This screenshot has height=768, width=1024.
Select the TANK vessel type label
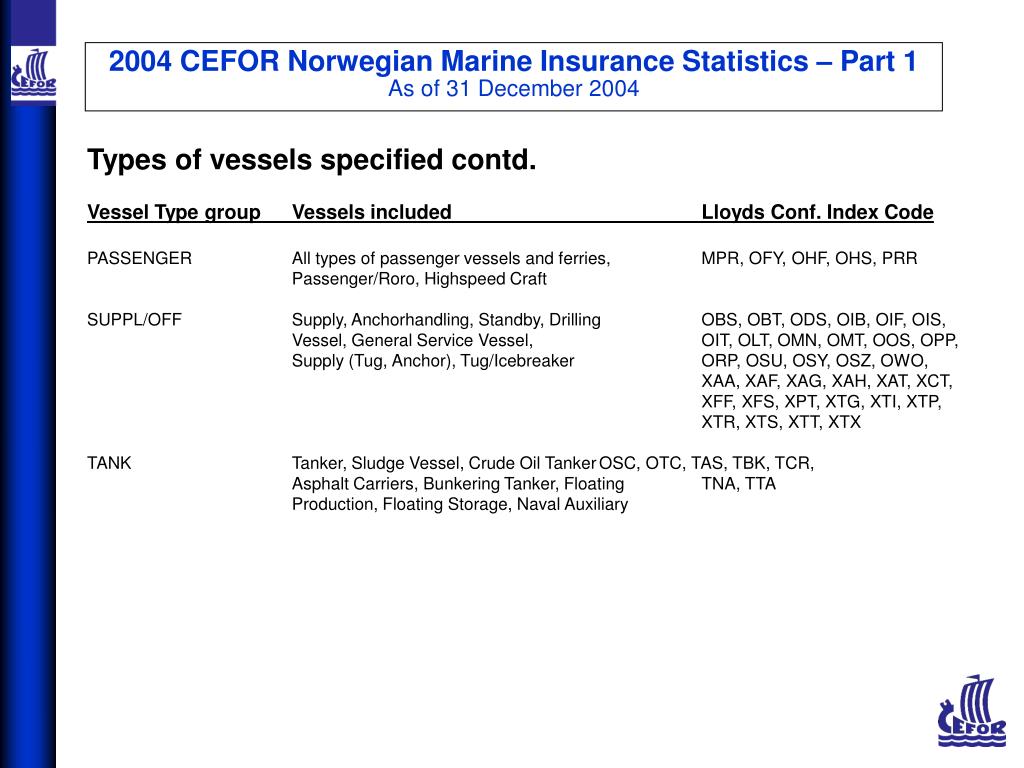click(x=109, y=463)
